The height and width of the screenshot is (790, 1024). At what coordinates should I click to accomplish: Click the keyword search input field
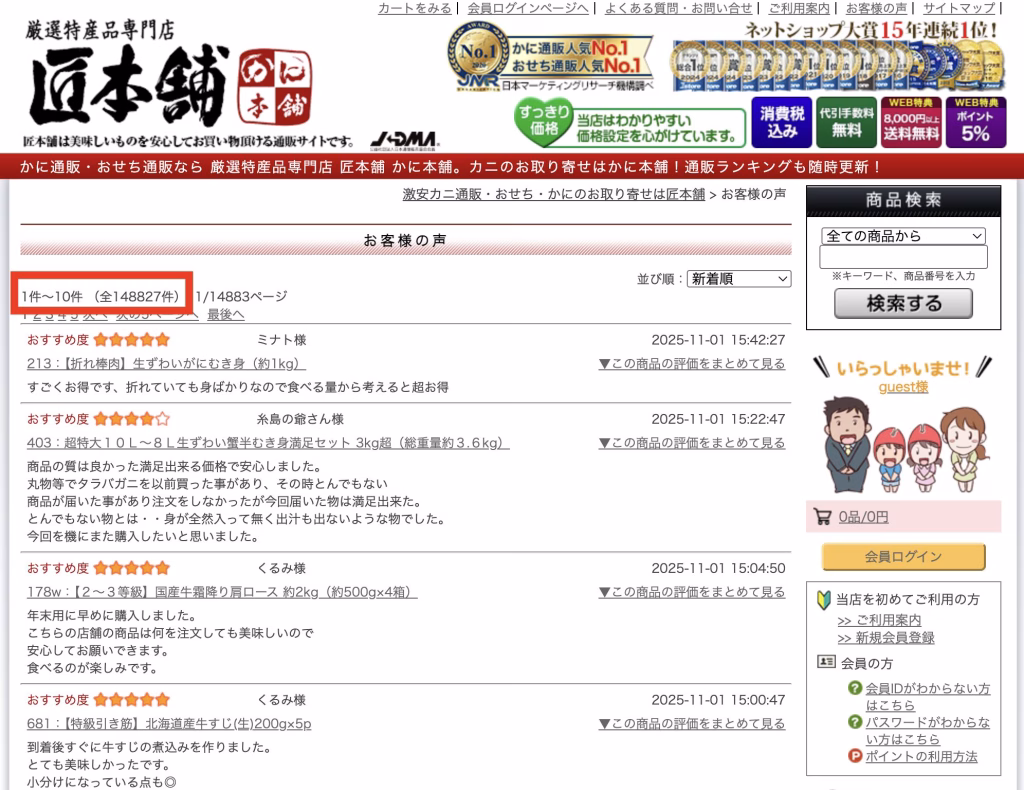[x=903, y=257]
